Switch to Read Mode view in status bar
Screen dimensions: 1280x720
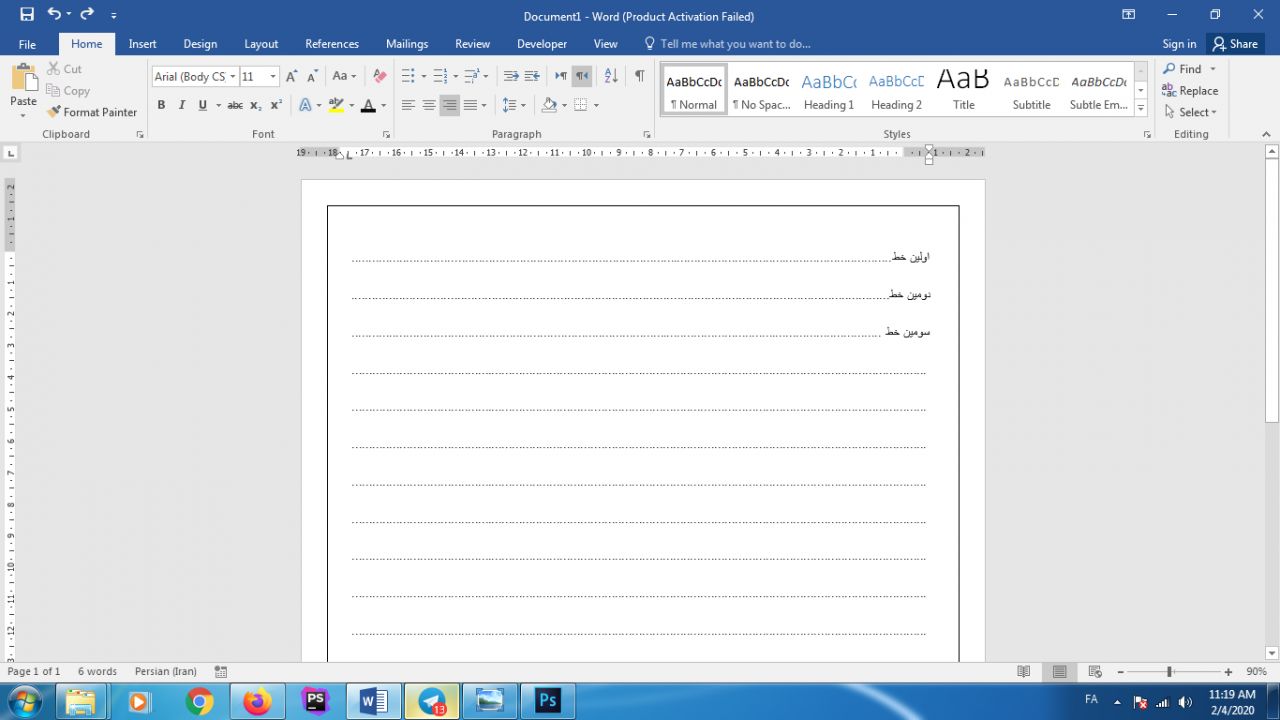tap(1023, 672)
